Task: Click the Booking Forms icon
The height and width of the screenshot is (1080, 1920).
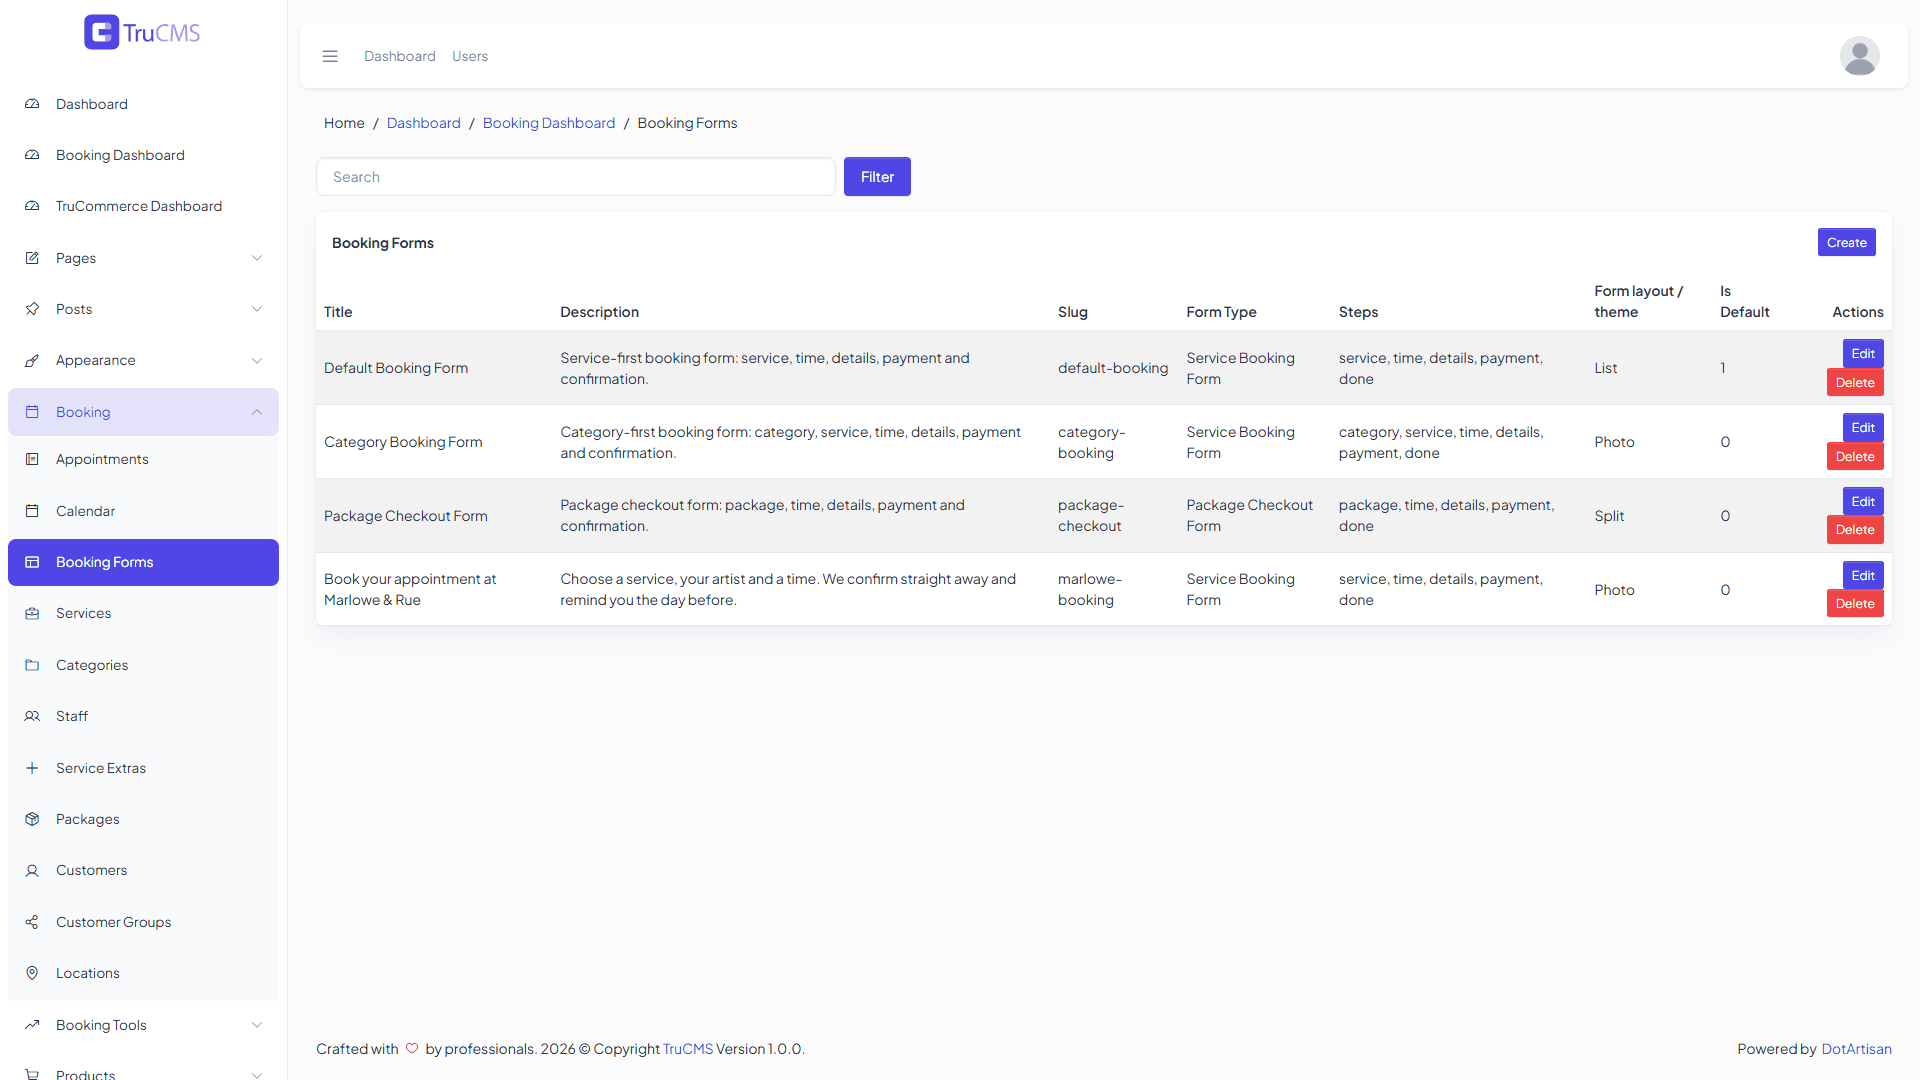Action: click(x=32, y=562)
